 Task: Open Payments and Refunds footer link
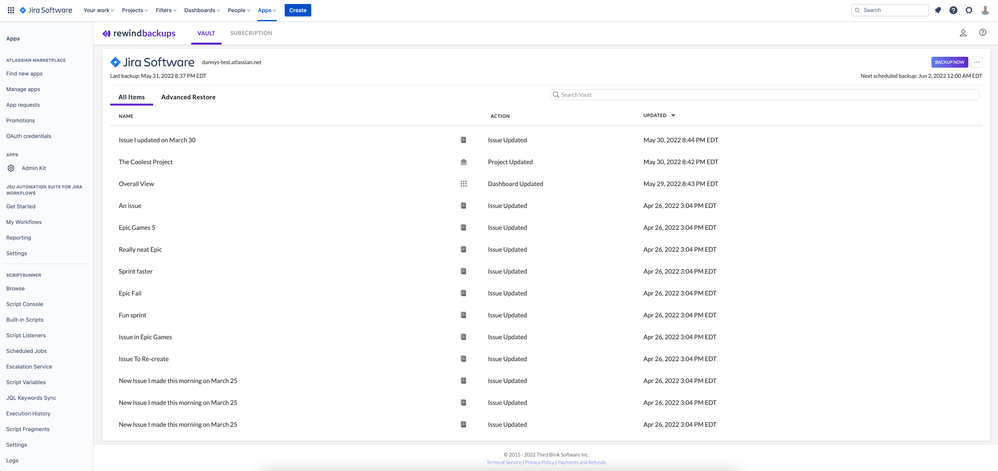click(x=582, y=462)
